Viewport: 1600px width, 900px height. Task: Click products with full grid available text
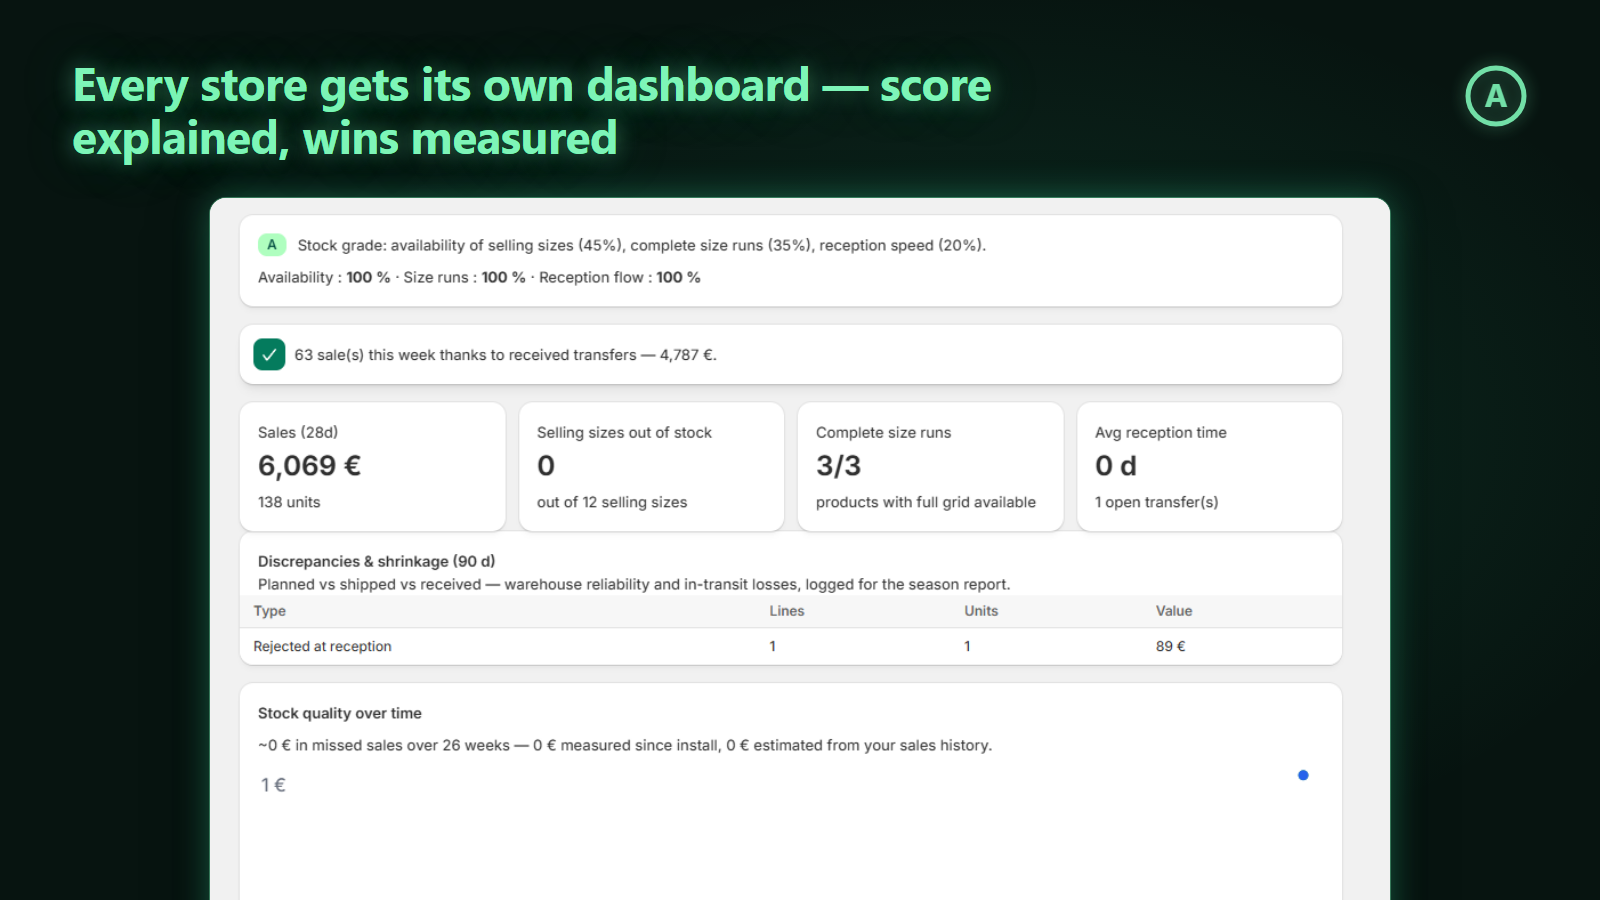pyautogui.click(x=926, y=502)
